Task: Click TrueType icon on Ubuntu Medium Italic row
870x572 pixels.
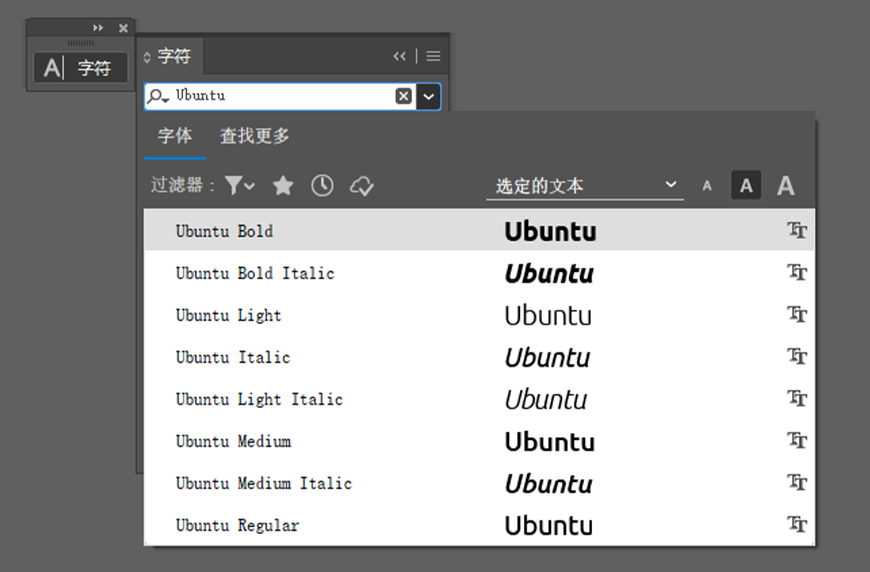Action: coord(797,482)
